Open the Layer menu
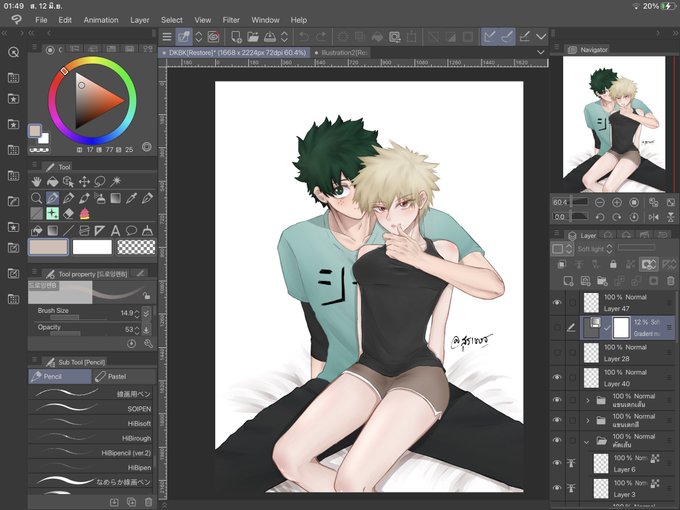 pyautogui.click(x=140, y=20)
